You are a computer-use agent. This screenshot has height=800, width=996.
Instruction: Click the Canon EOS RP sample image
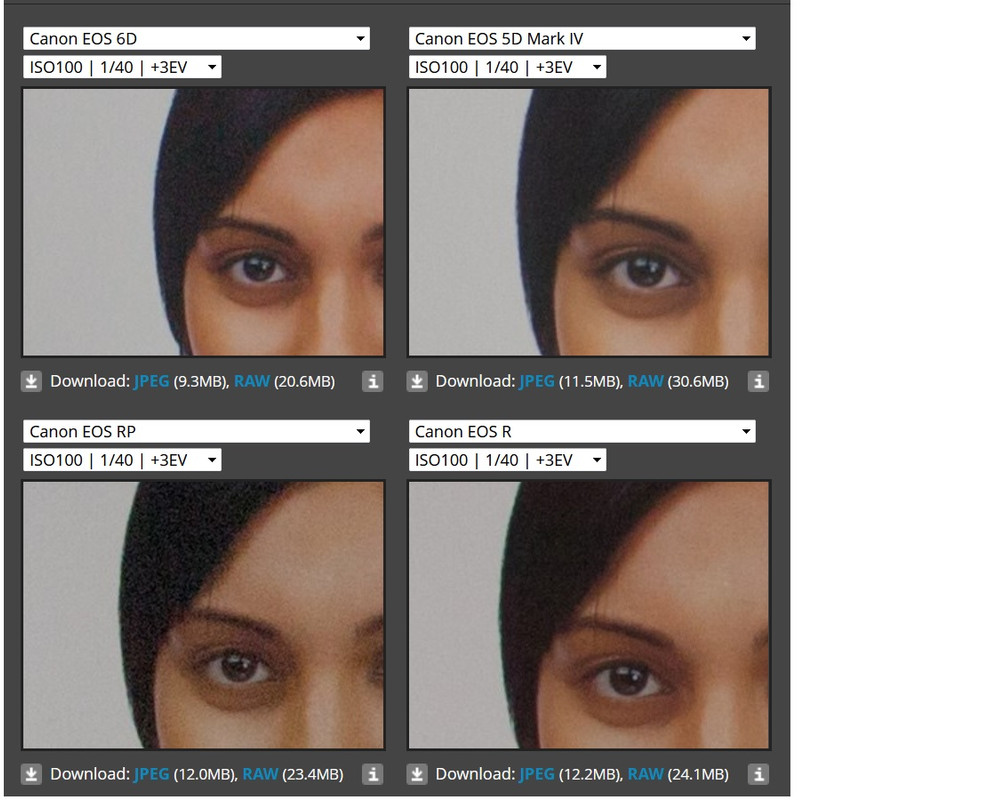pos(203,614)
